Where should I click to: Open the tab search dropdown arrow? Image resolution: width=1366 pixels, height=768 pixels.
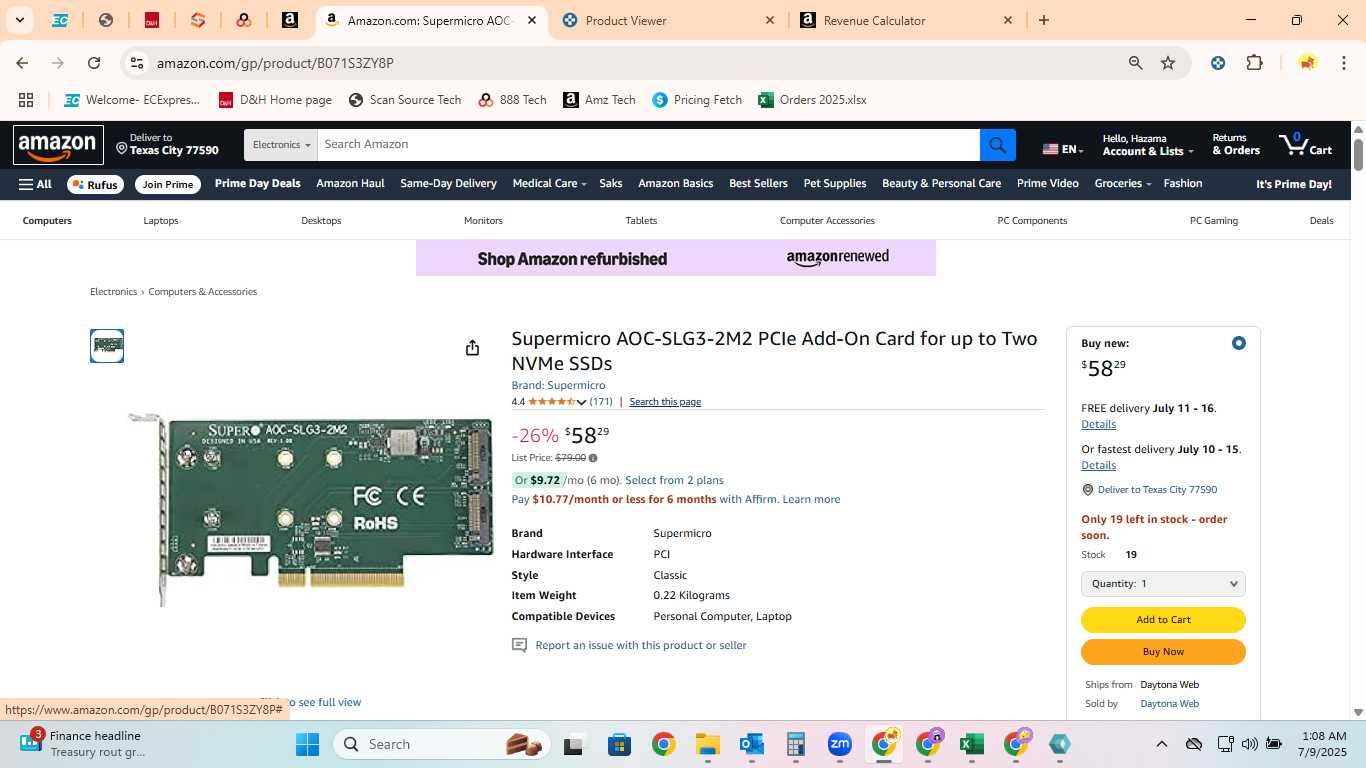tap(19, 20)
